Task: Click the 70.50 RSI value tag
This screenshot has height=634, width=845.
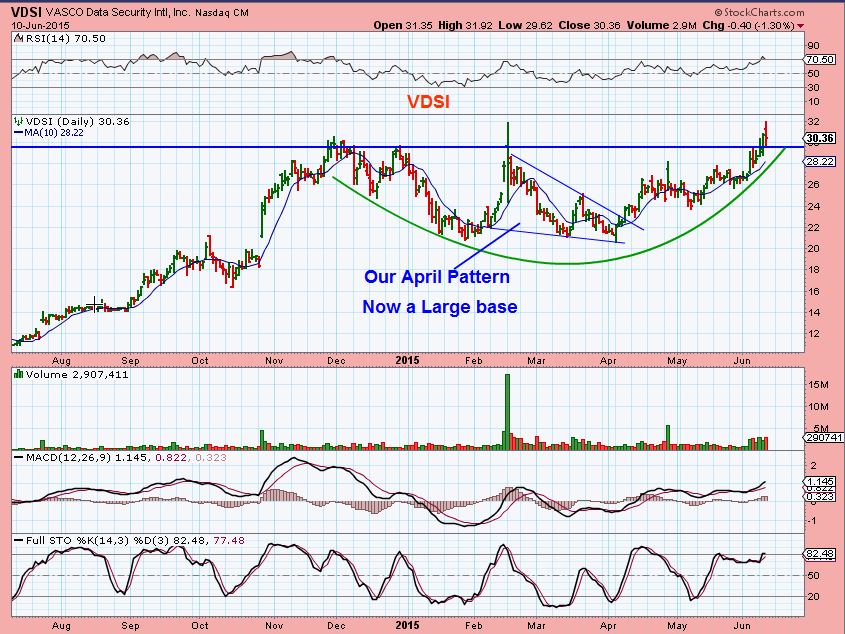Action: click(820, 59)
